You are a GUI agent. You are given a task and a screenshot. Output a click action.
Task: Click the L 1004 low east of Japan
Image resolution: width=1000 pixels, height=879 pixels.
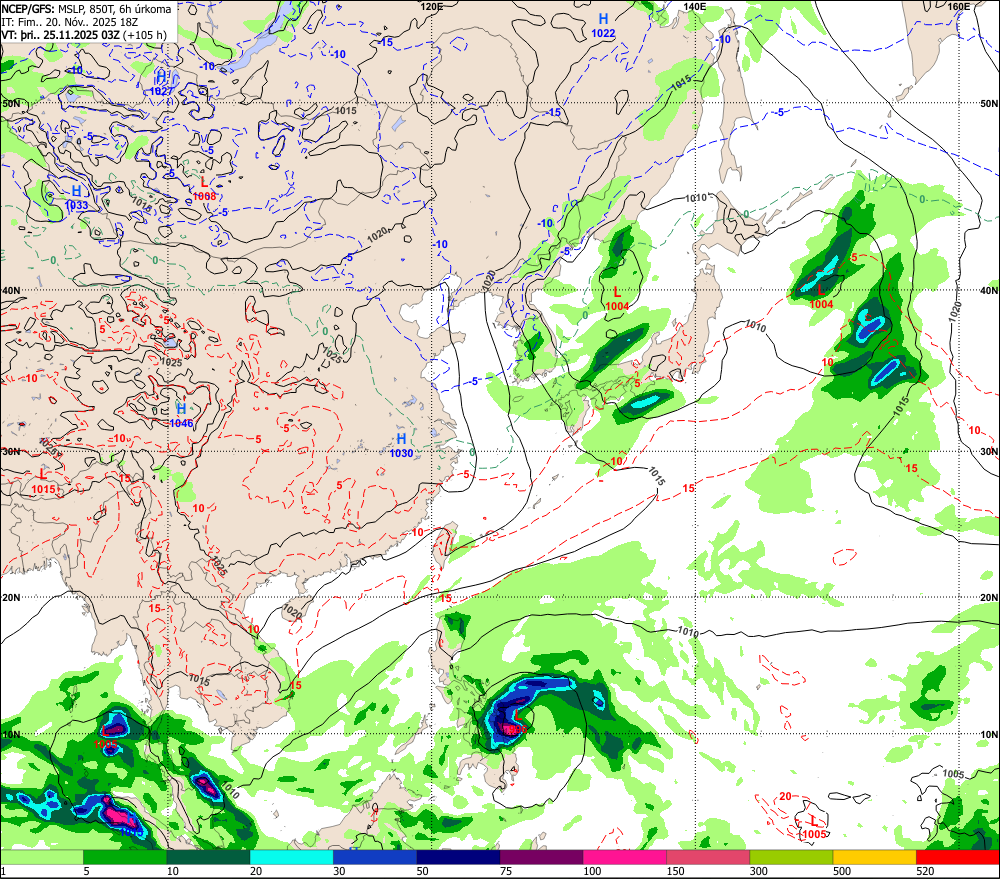click(x=821, y=297)
